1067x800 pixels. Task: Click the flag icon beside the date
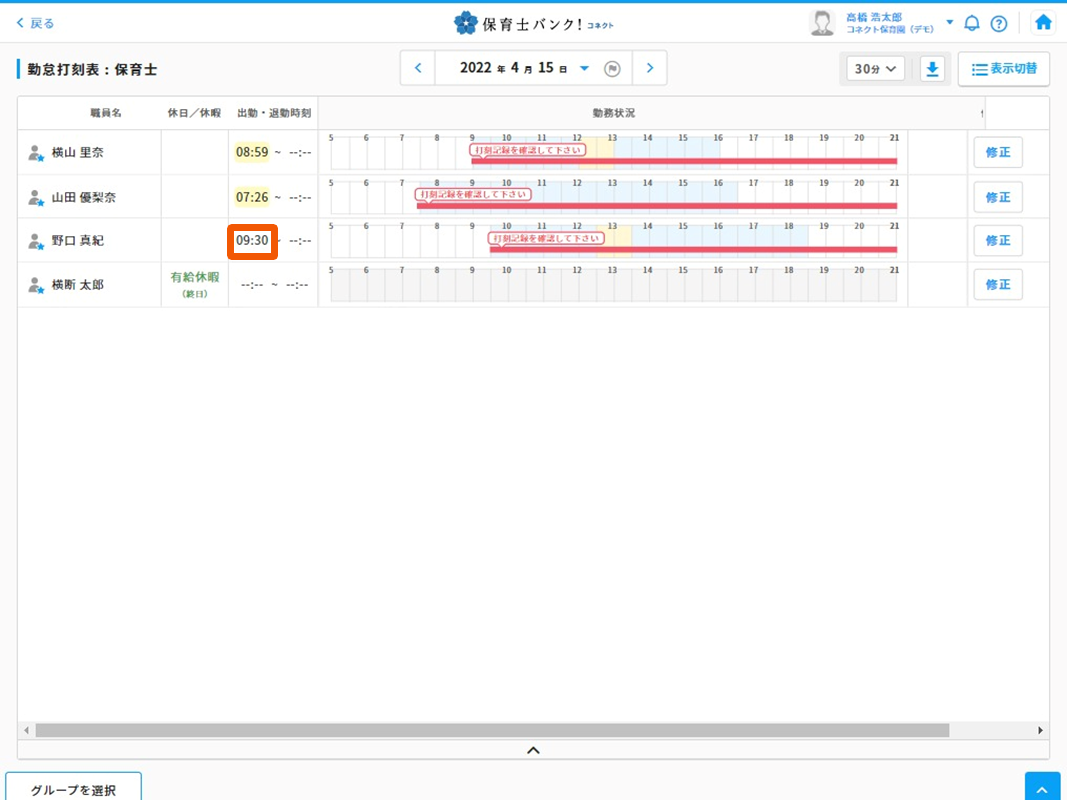tap(613, 69)
